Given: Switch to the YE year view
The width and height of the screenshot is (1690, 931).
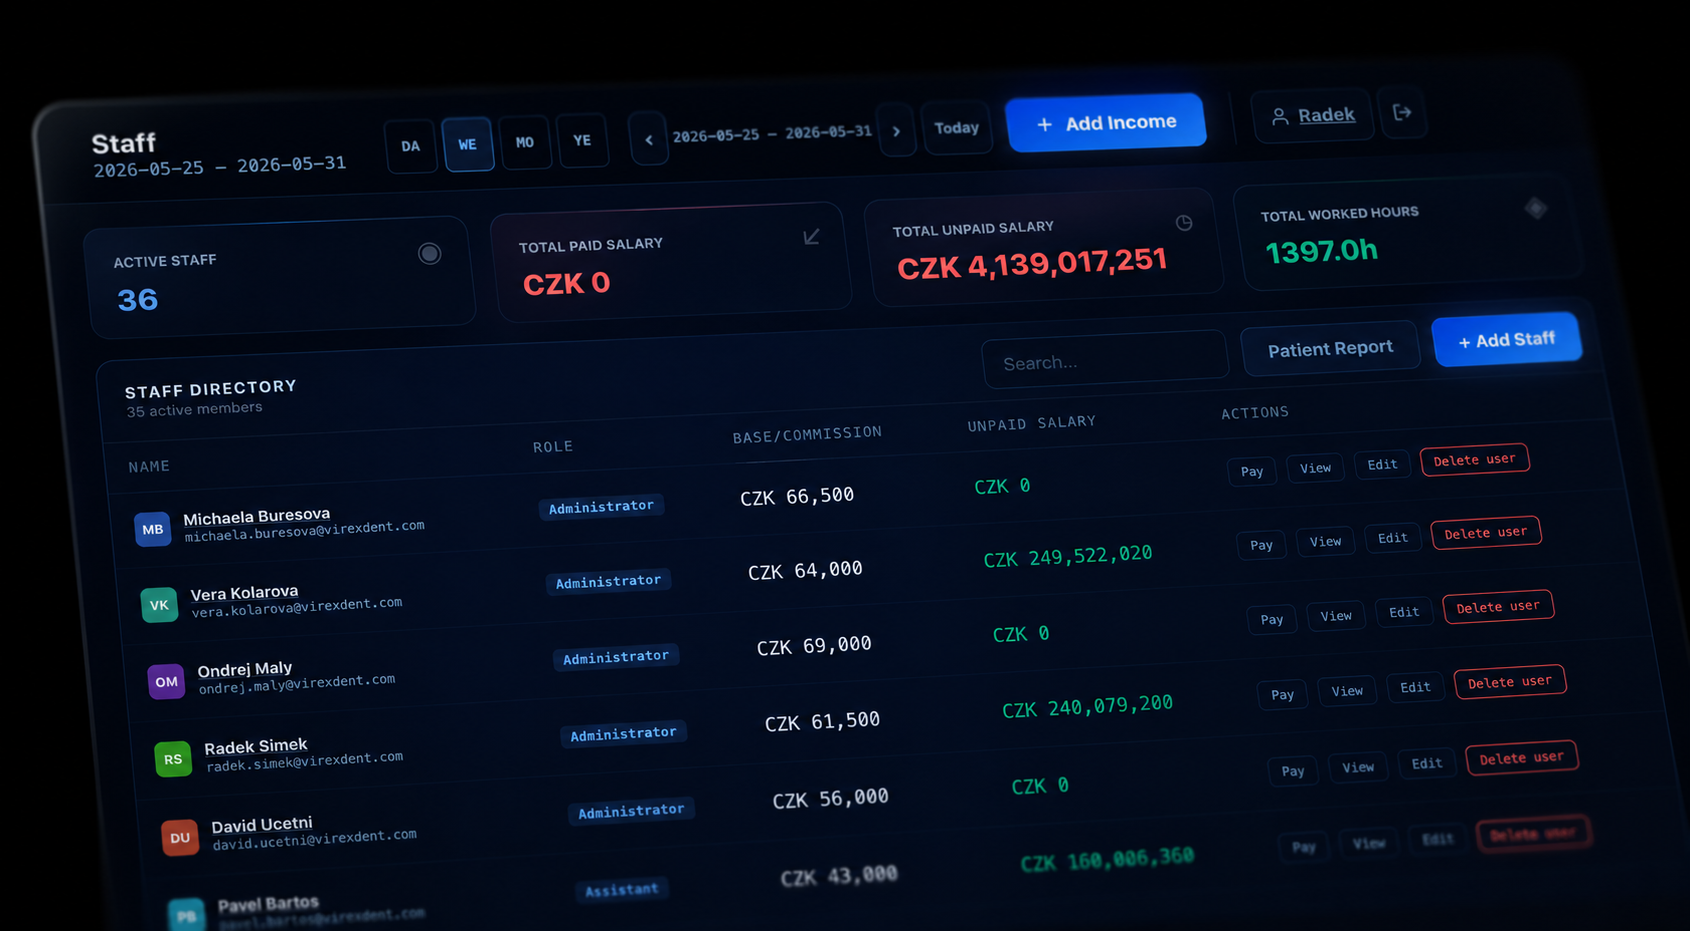Looking at the screenshot, I should (583, 140).
